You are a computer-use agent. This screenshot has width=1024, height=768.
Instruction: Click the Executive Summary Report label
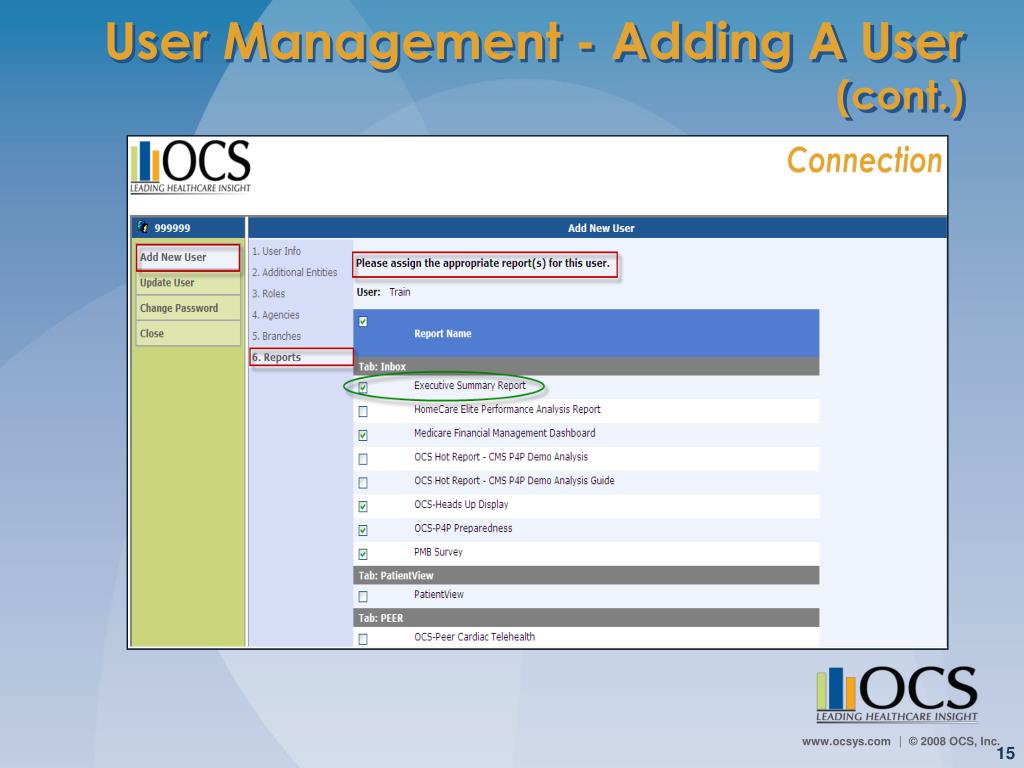pyautogui.click(x=470, y=385)
